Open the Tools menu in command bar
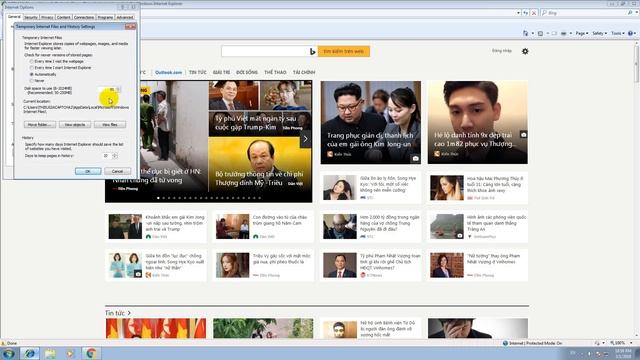The image size is (640, 360). click(x=618, y=33)
